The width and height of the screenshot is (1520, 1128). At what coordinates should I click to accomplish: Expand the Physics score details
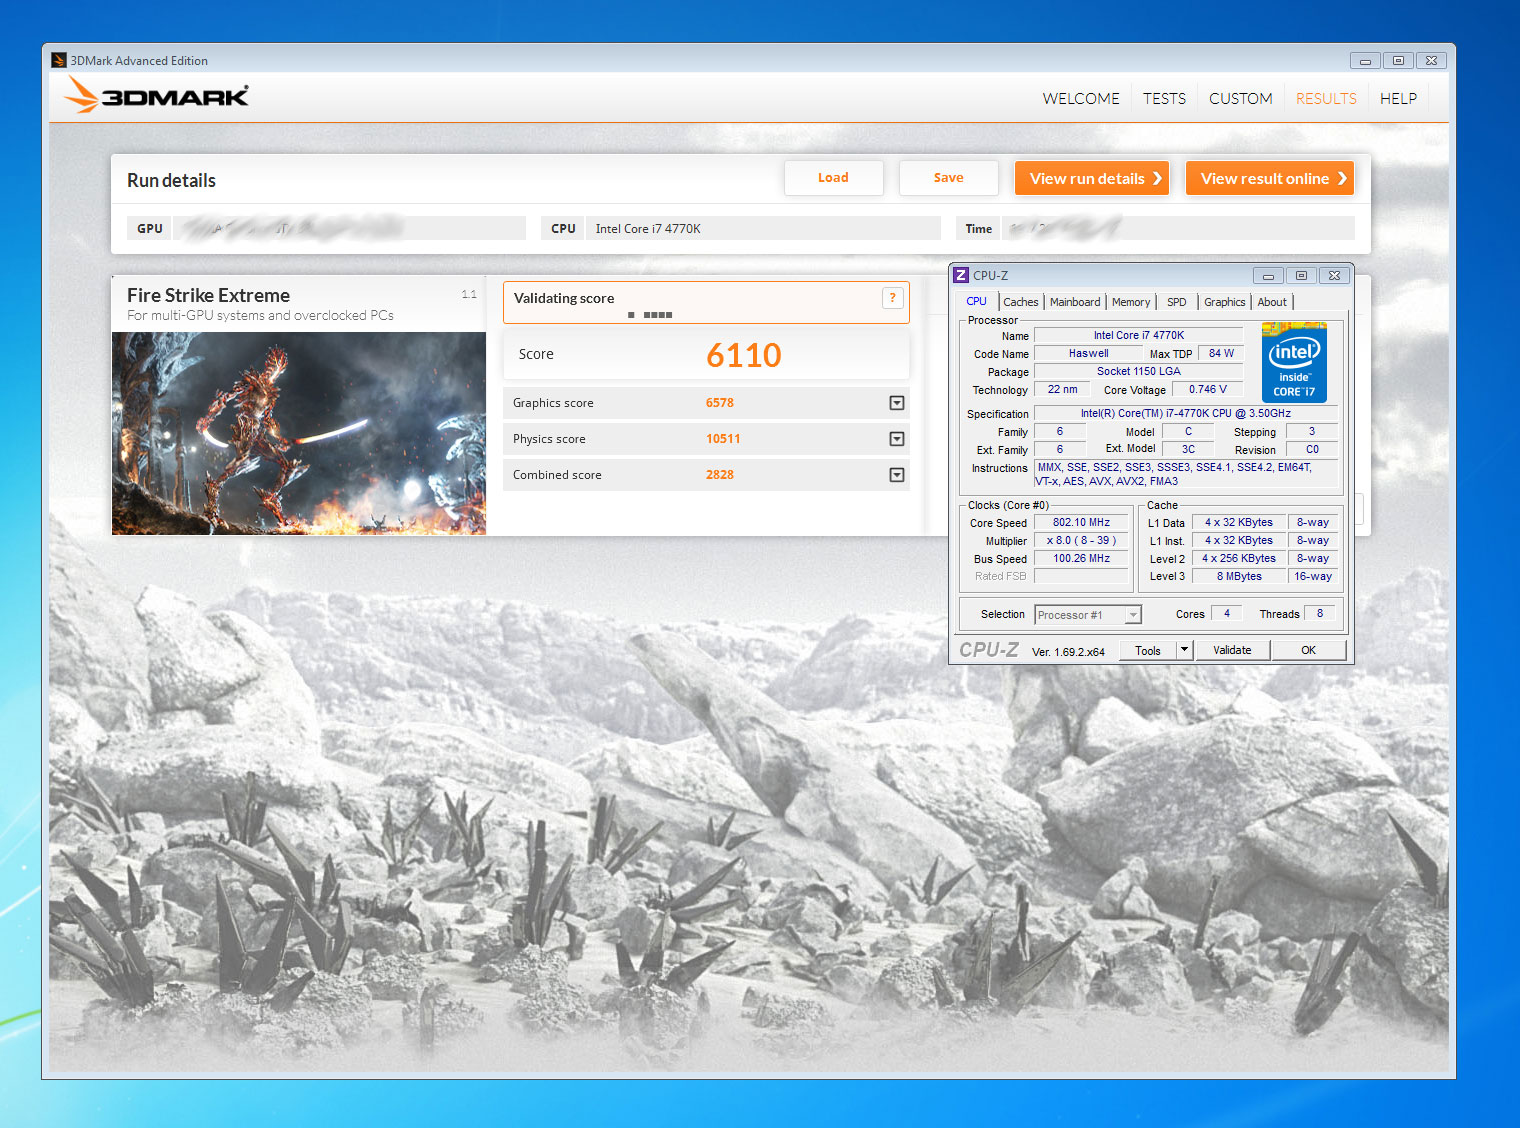point(897,439)
